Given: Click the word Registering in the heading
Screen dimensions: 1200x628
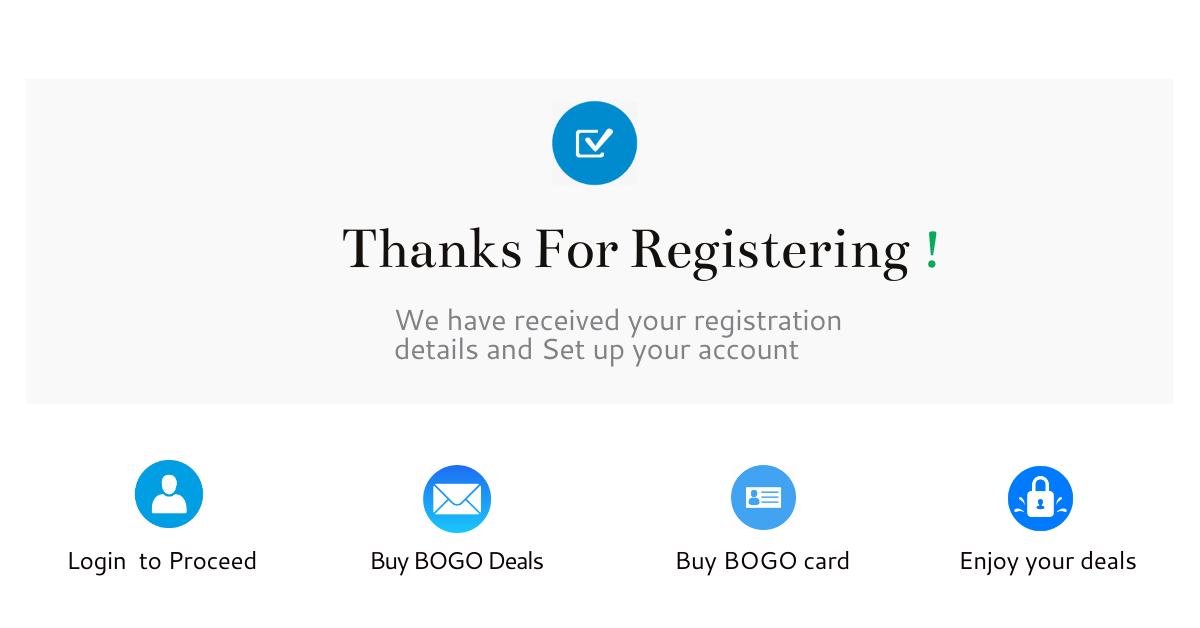Looking at the screenshot, I should (x=771, y=252).
